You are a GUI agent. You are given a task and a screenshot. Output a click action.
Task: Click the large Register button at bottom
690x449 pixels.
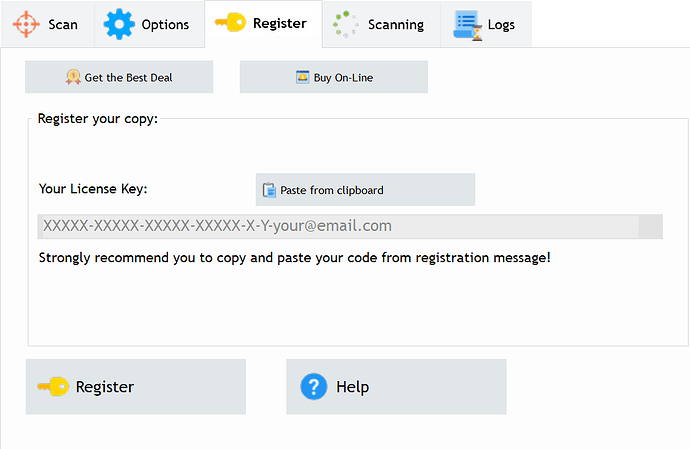tap(136, 386)
